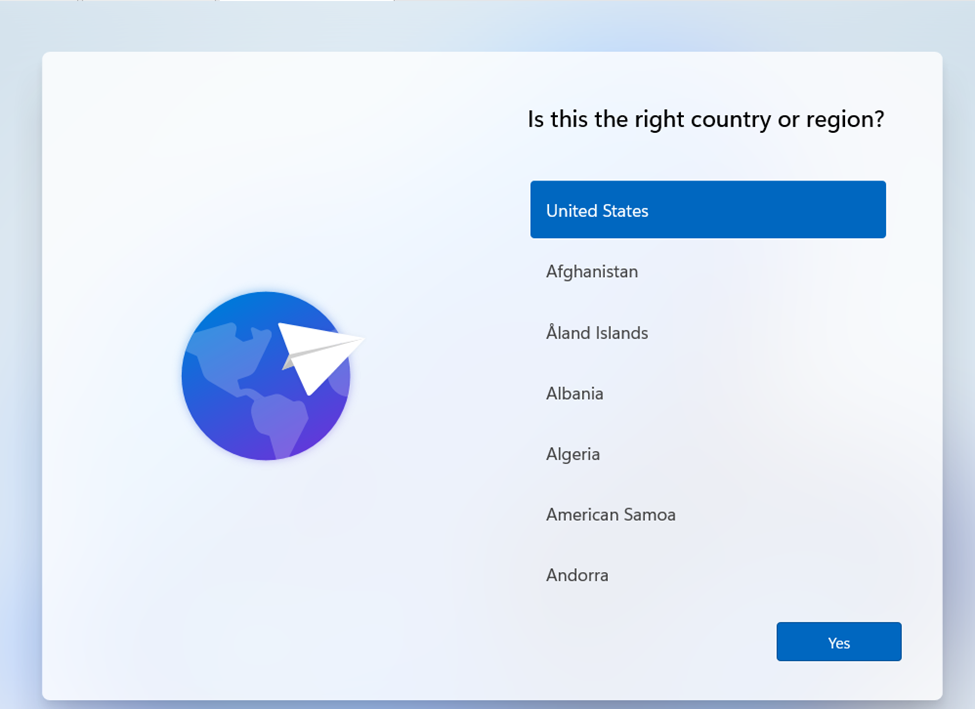Choose Algeria in the list
The width and height of the screenshot is (975, 709).
[x=573, y=454]
